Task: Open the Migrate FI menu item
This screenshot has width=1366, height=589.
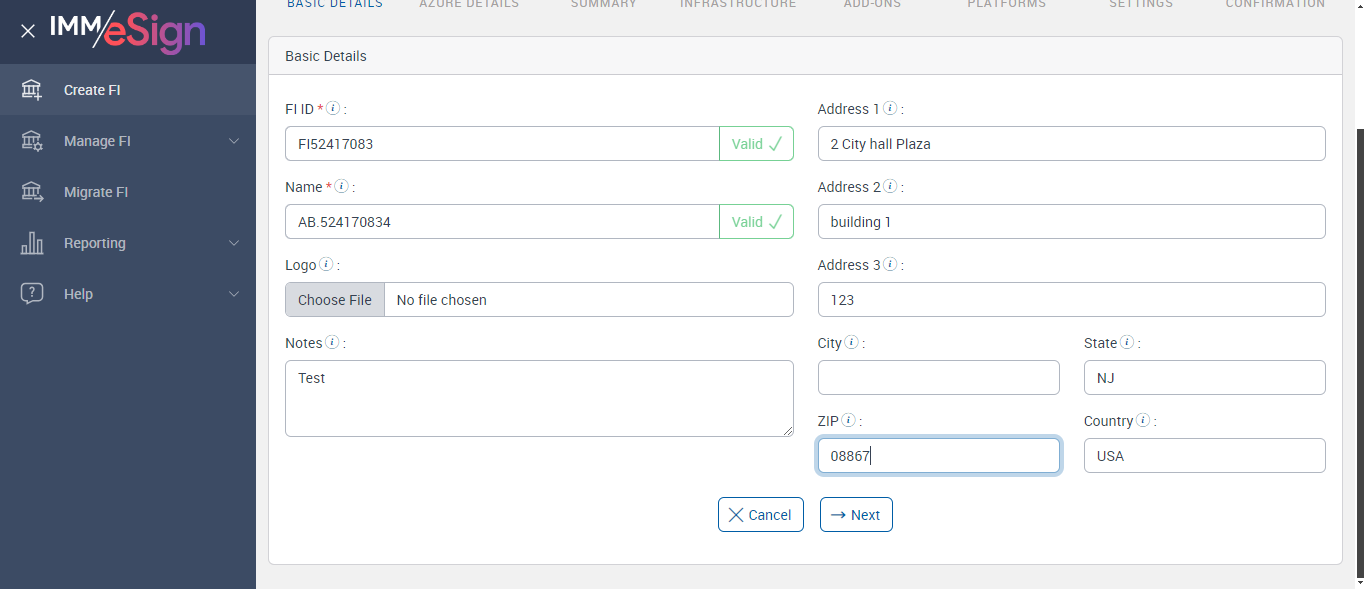Action: click(96, 192)
